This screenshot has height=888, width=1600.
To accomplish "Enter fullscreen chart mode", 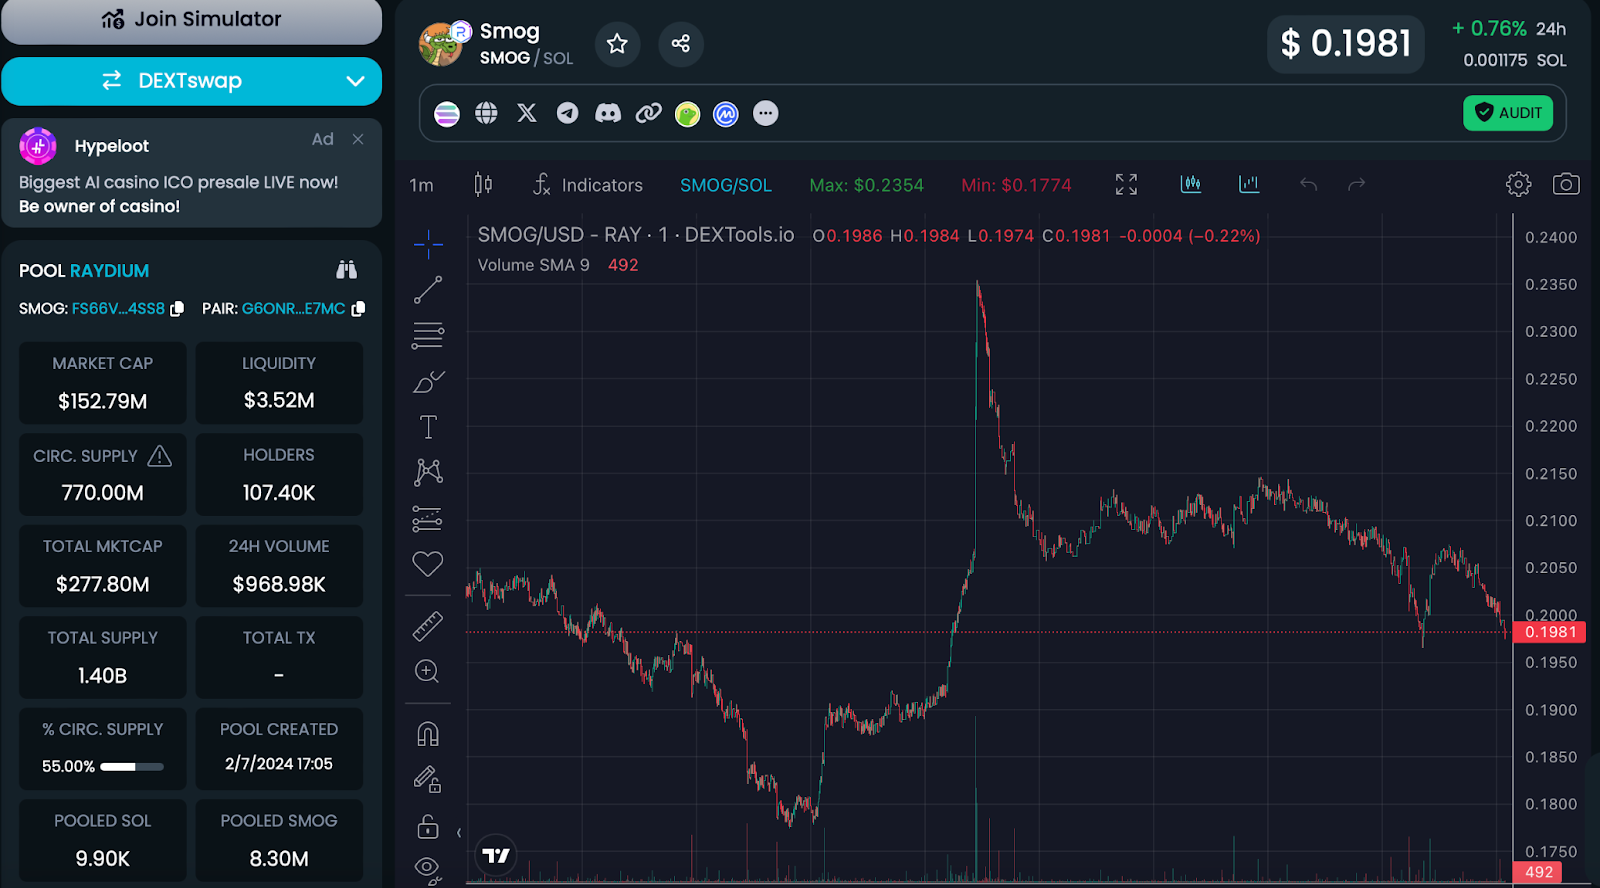I will tap(1126, 184).
